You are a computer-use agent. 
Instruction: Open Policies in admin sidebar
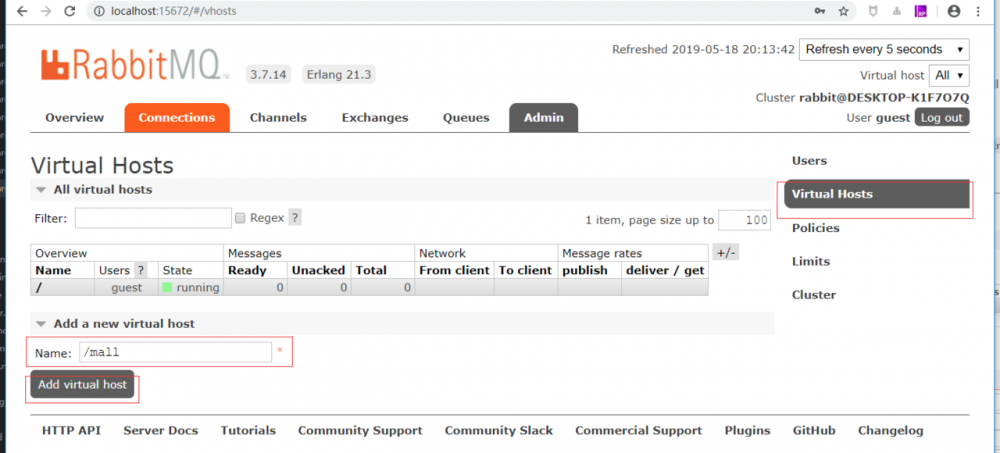tap(816, 228)
